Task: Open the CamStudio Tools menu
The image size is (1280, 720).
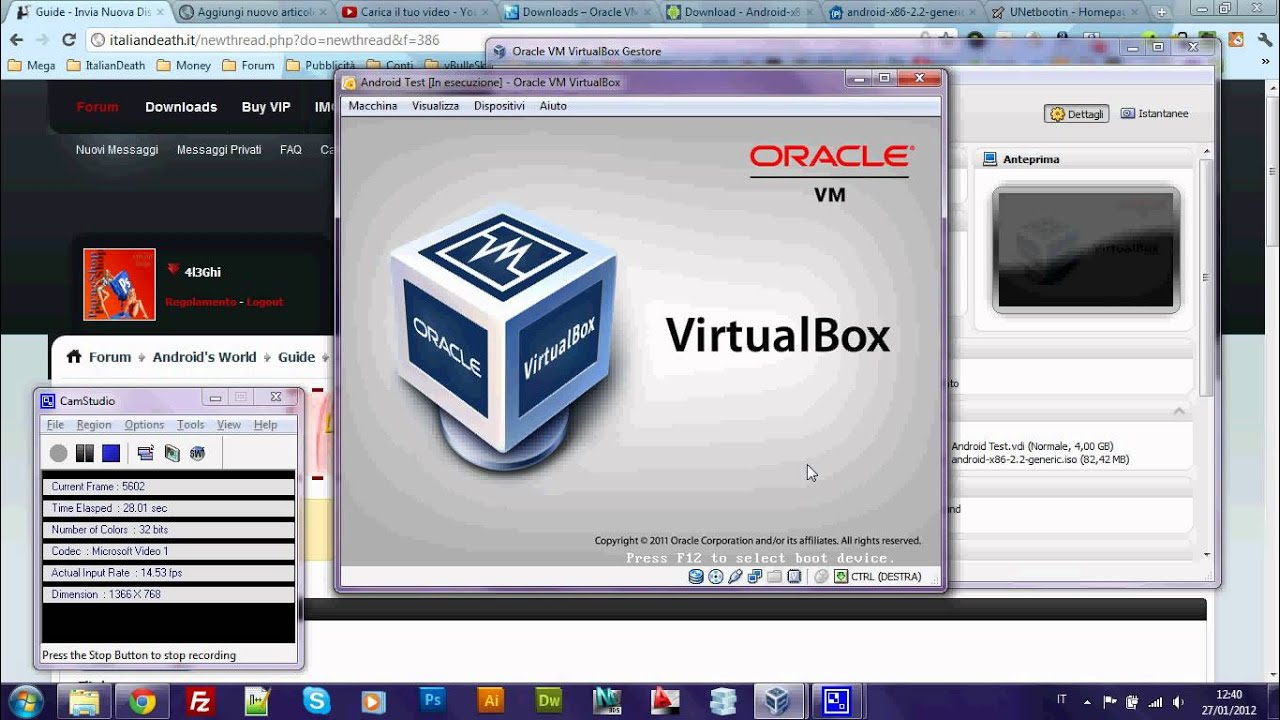Action: click(x=190, y=425)
